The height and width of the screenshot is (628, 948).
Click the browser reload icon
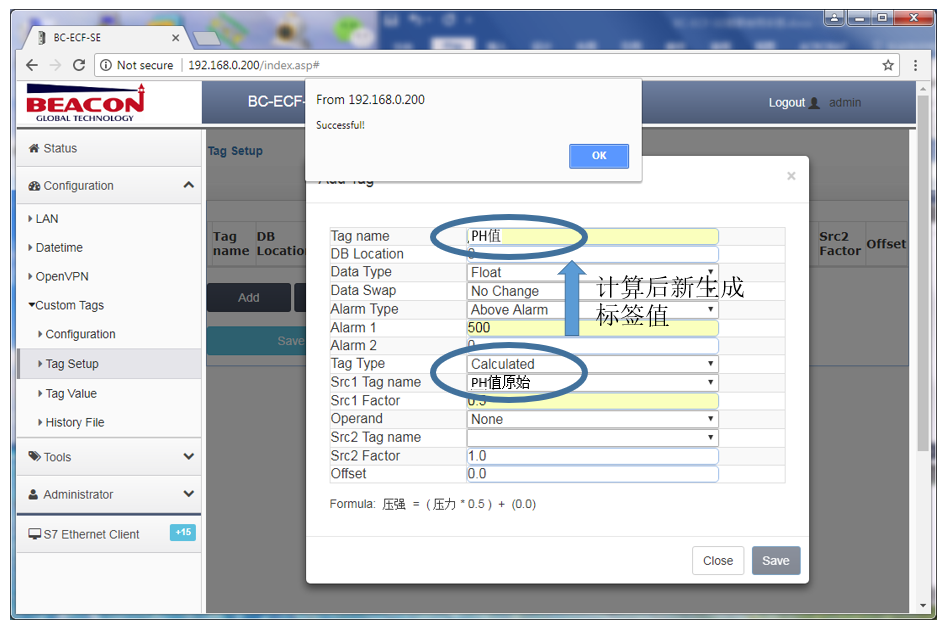coord(79,65)
